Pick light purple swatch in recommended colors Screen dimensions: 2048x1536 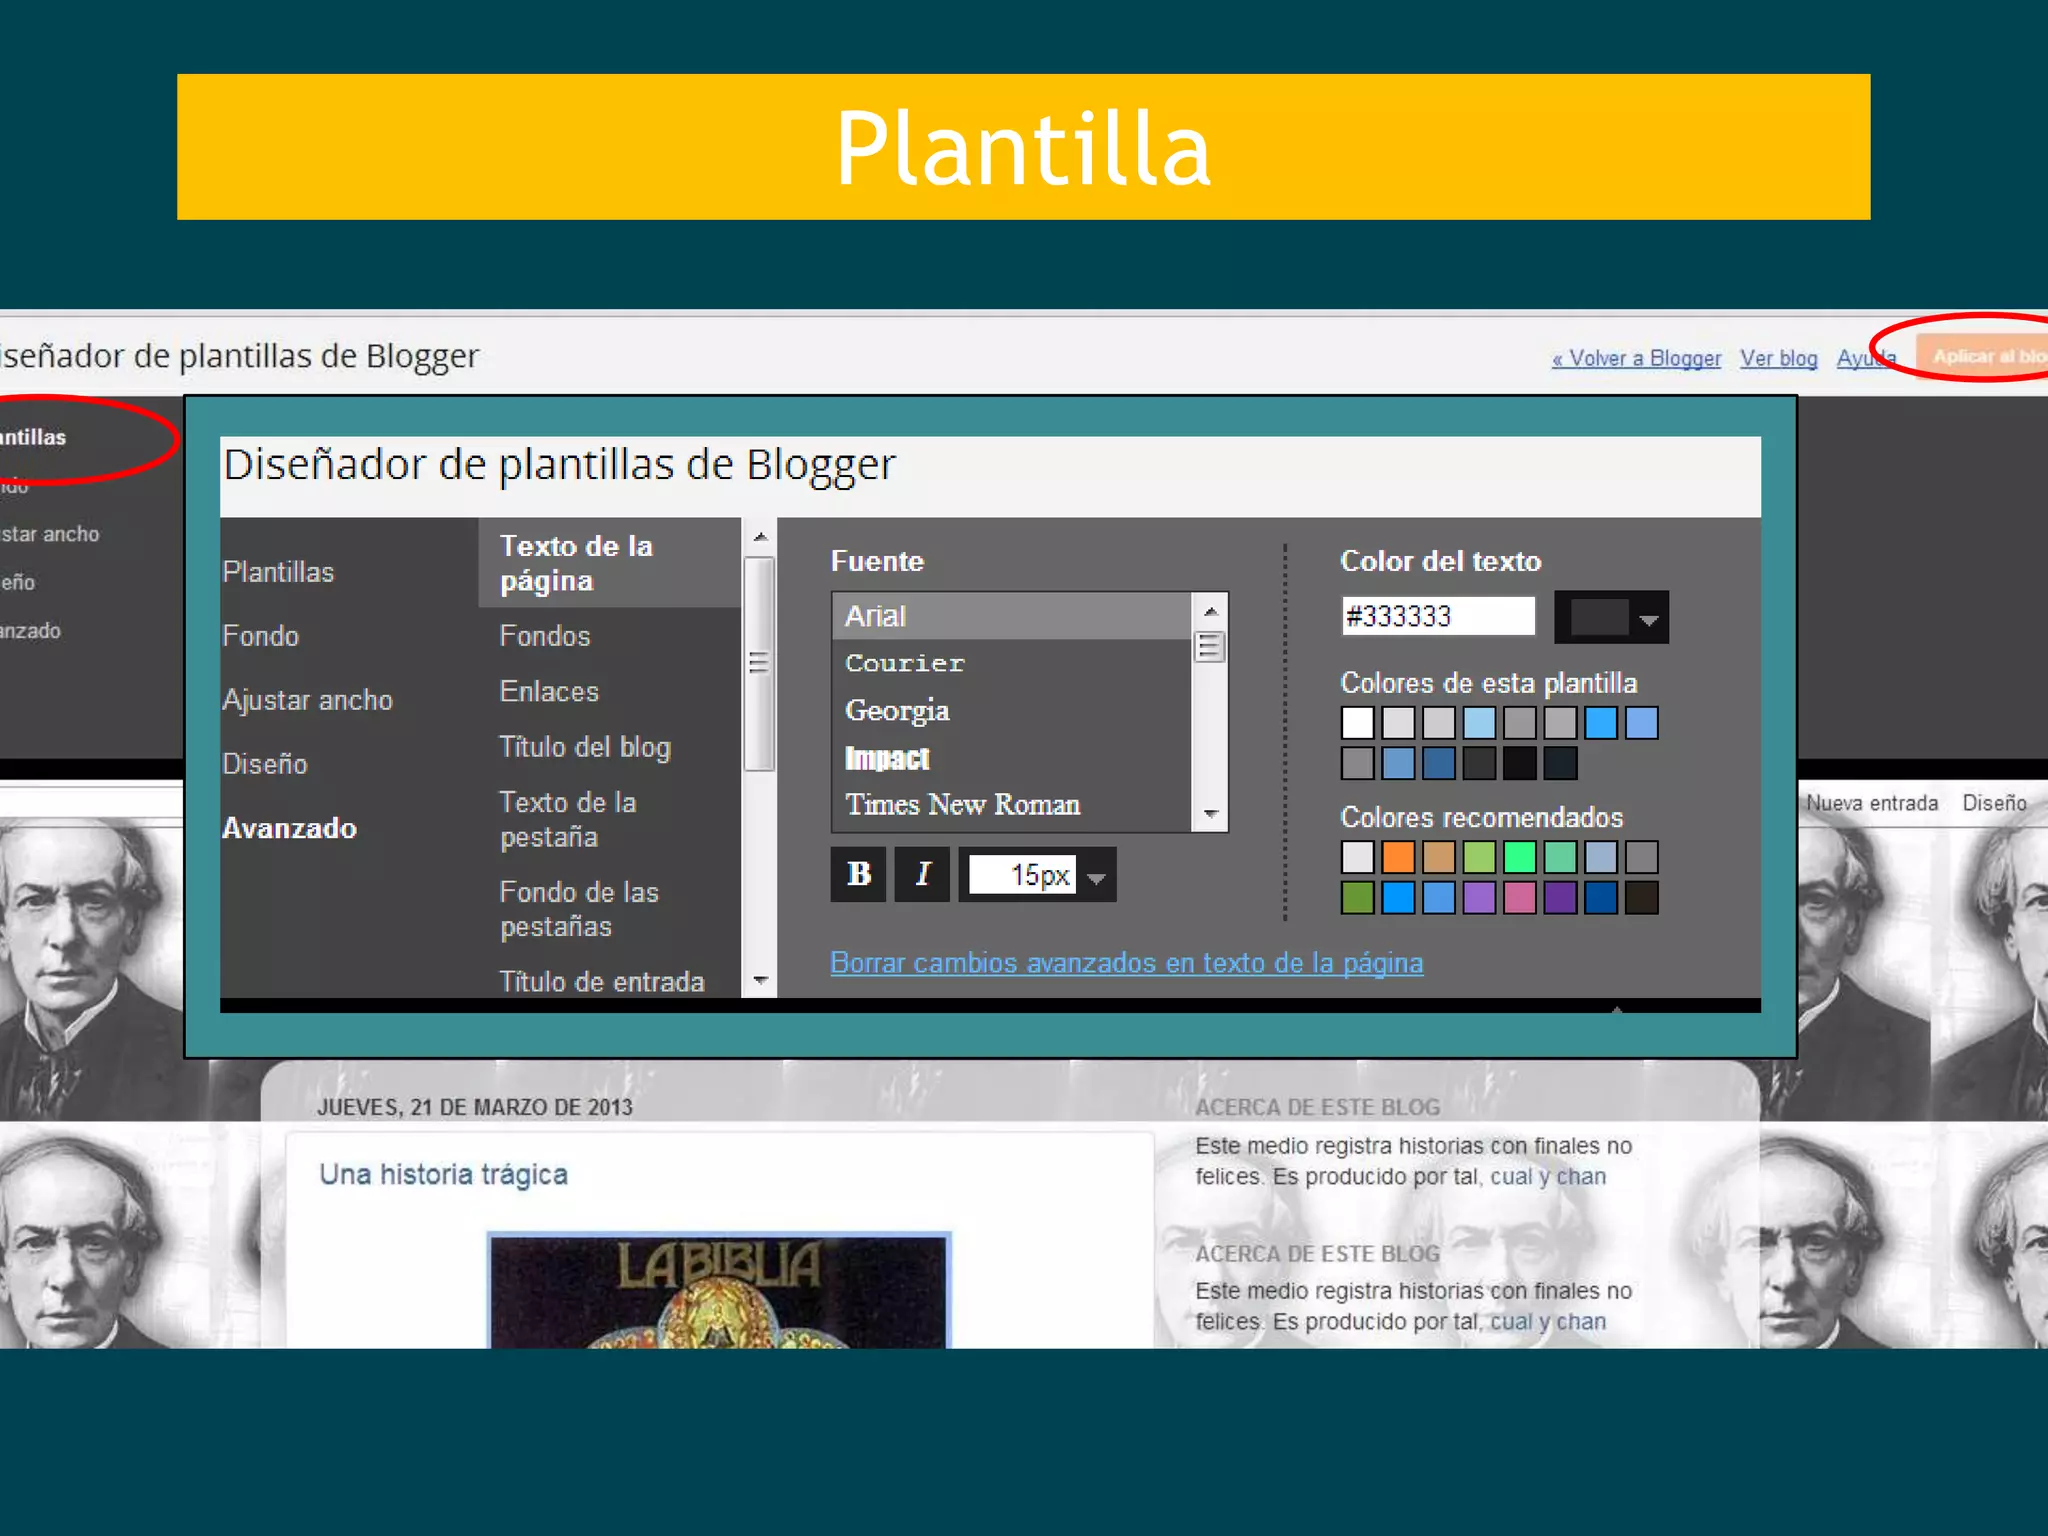[x=1479, y=898]
